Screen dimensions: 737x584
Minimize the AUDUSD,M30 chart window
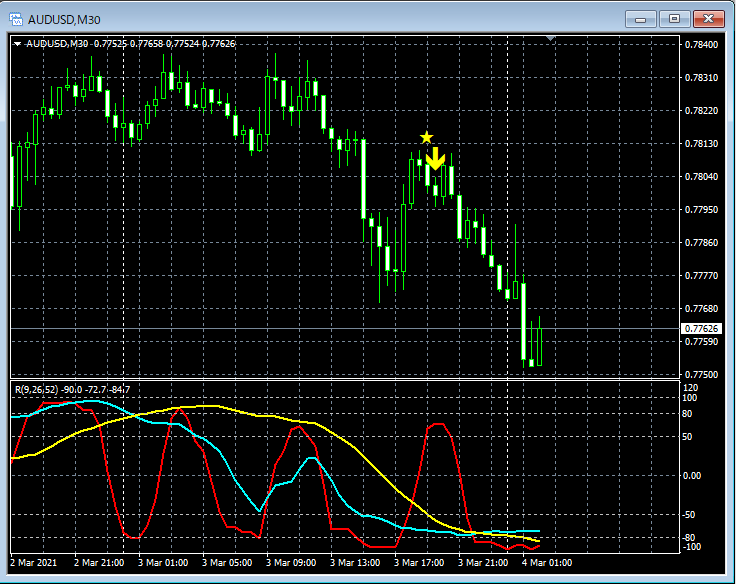tap(639, 19)
